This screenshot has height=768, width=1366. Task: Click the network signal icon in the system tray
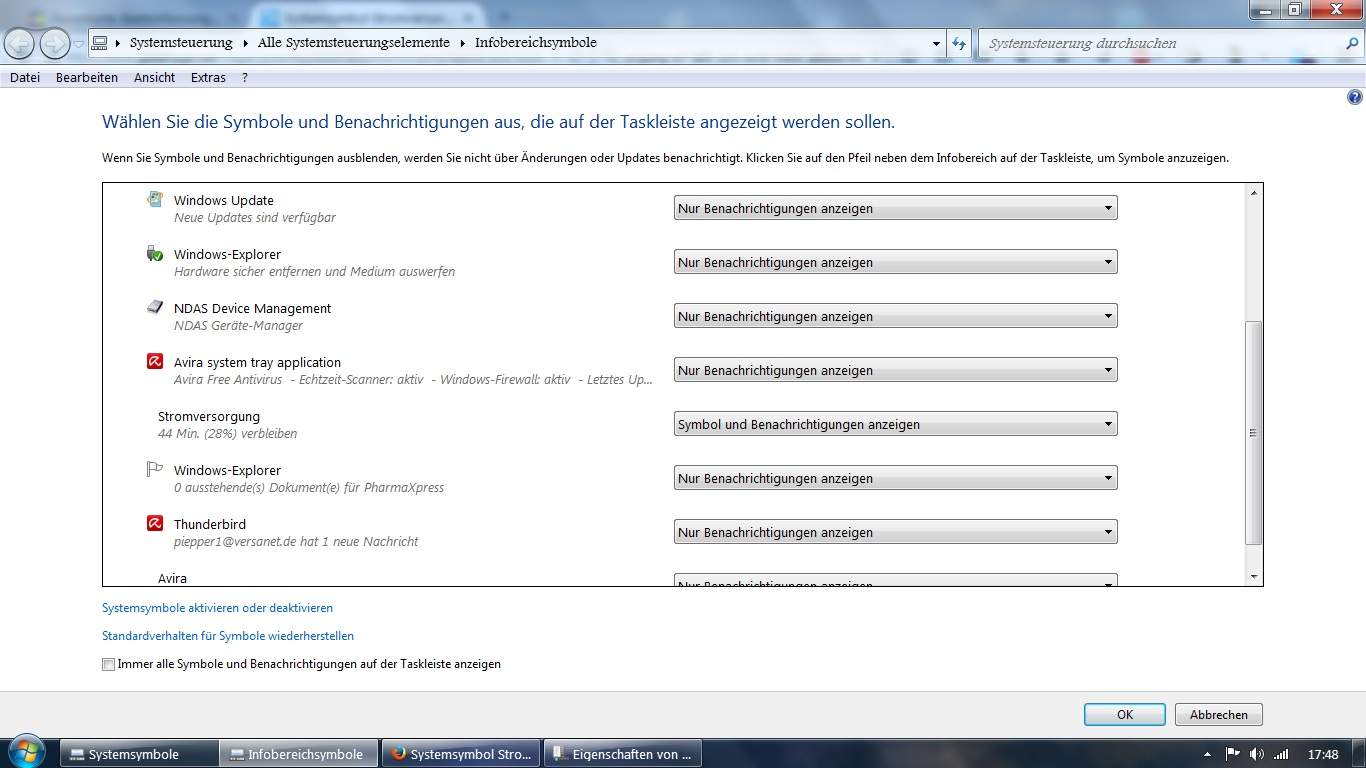click(x=1281, y=753)
